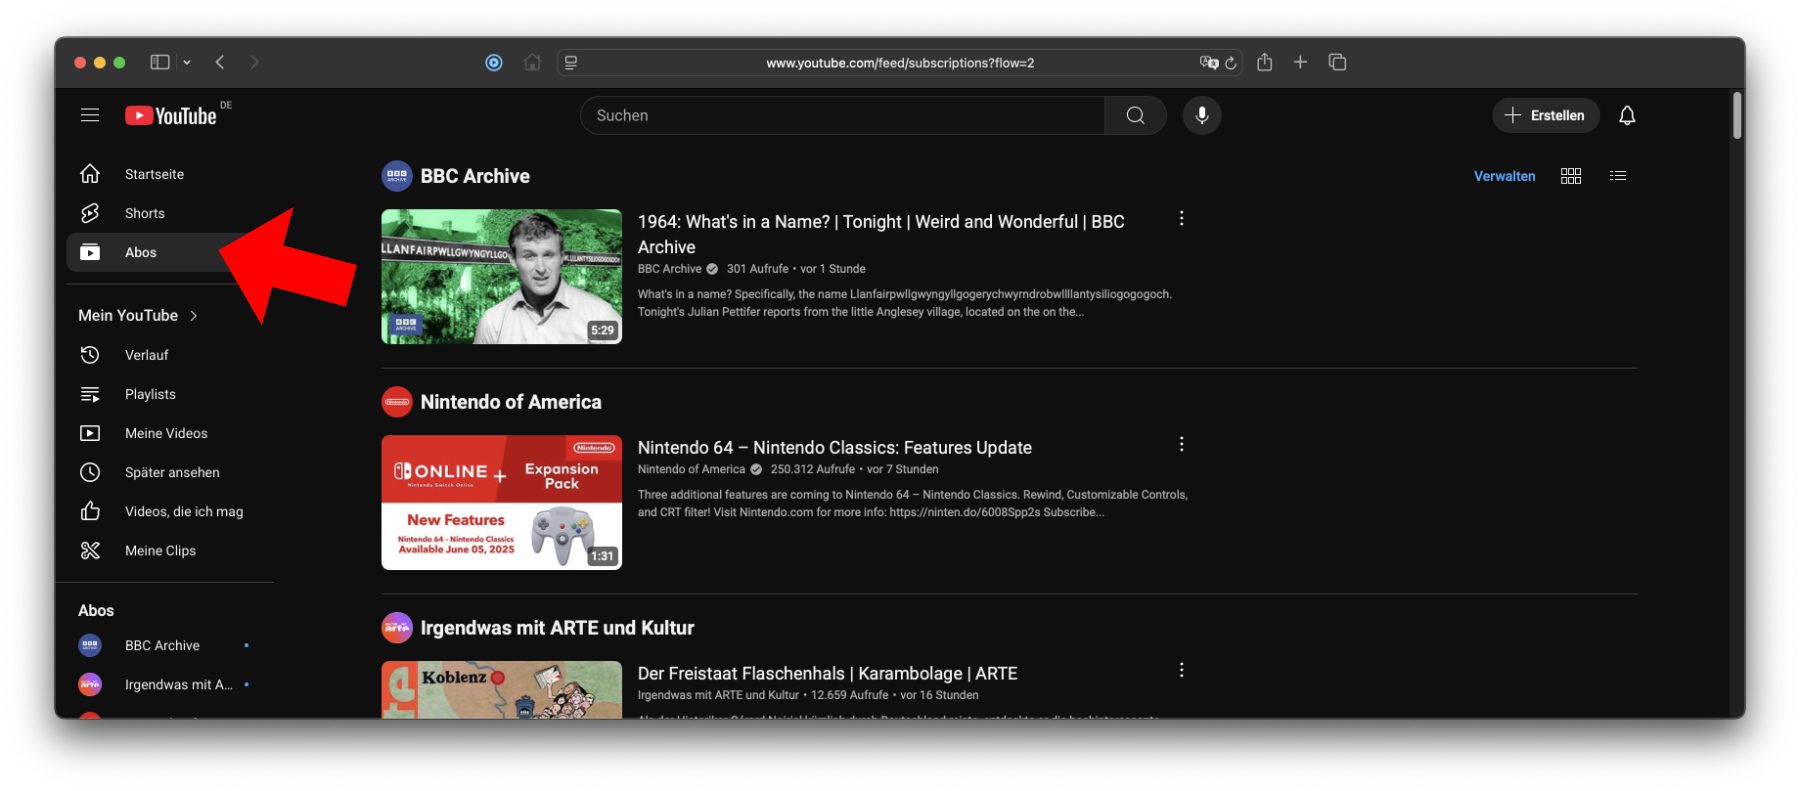This screenshot has height=791, width=1800.
Task: Switch subscriptions to list view
Action: pyautogui.click(x=1618, y=176)
